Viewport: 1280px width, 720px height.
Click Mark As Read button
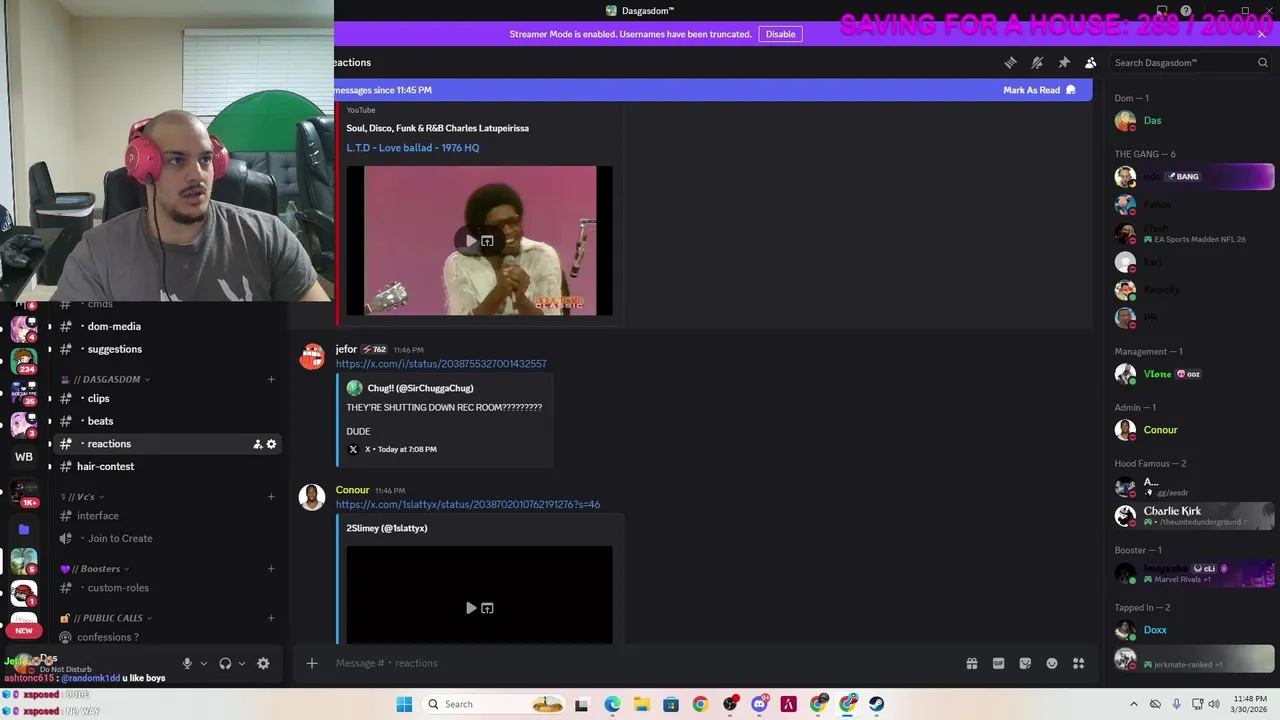(1039, 90)
